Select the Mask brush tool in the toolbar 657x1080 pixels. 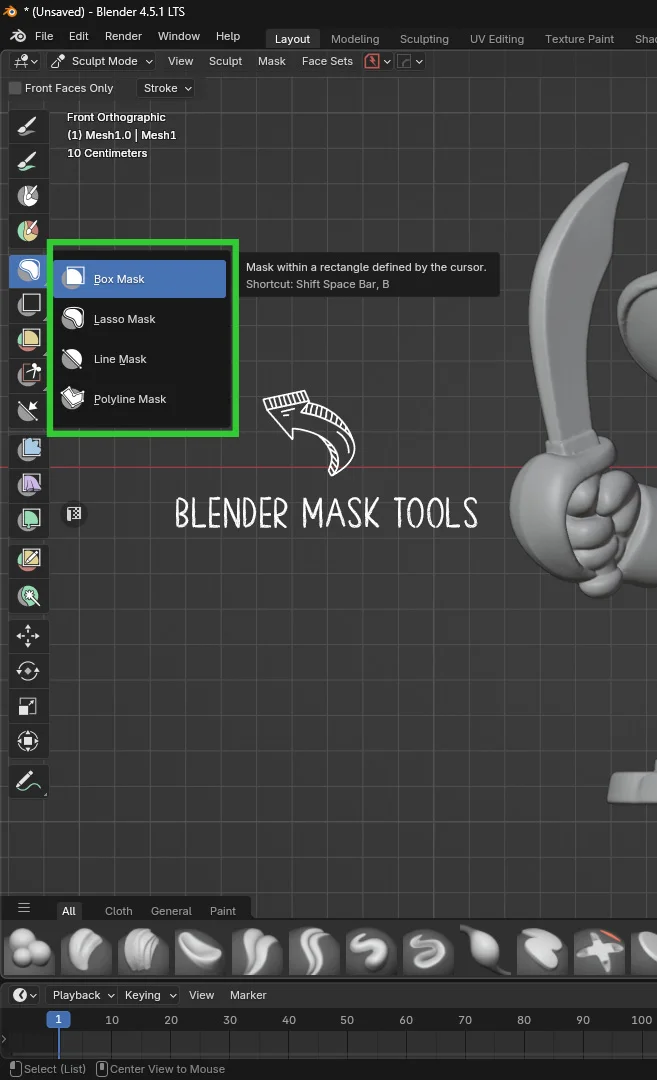click(x=28, y=196)
